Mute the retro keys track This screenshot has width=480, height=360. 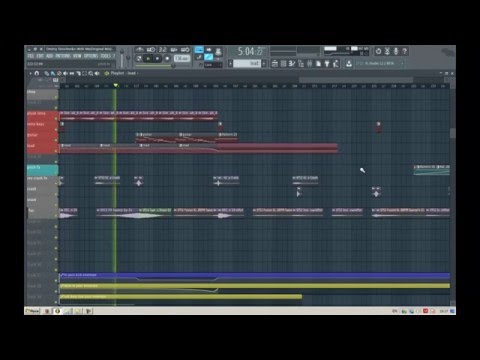[56, 130]
